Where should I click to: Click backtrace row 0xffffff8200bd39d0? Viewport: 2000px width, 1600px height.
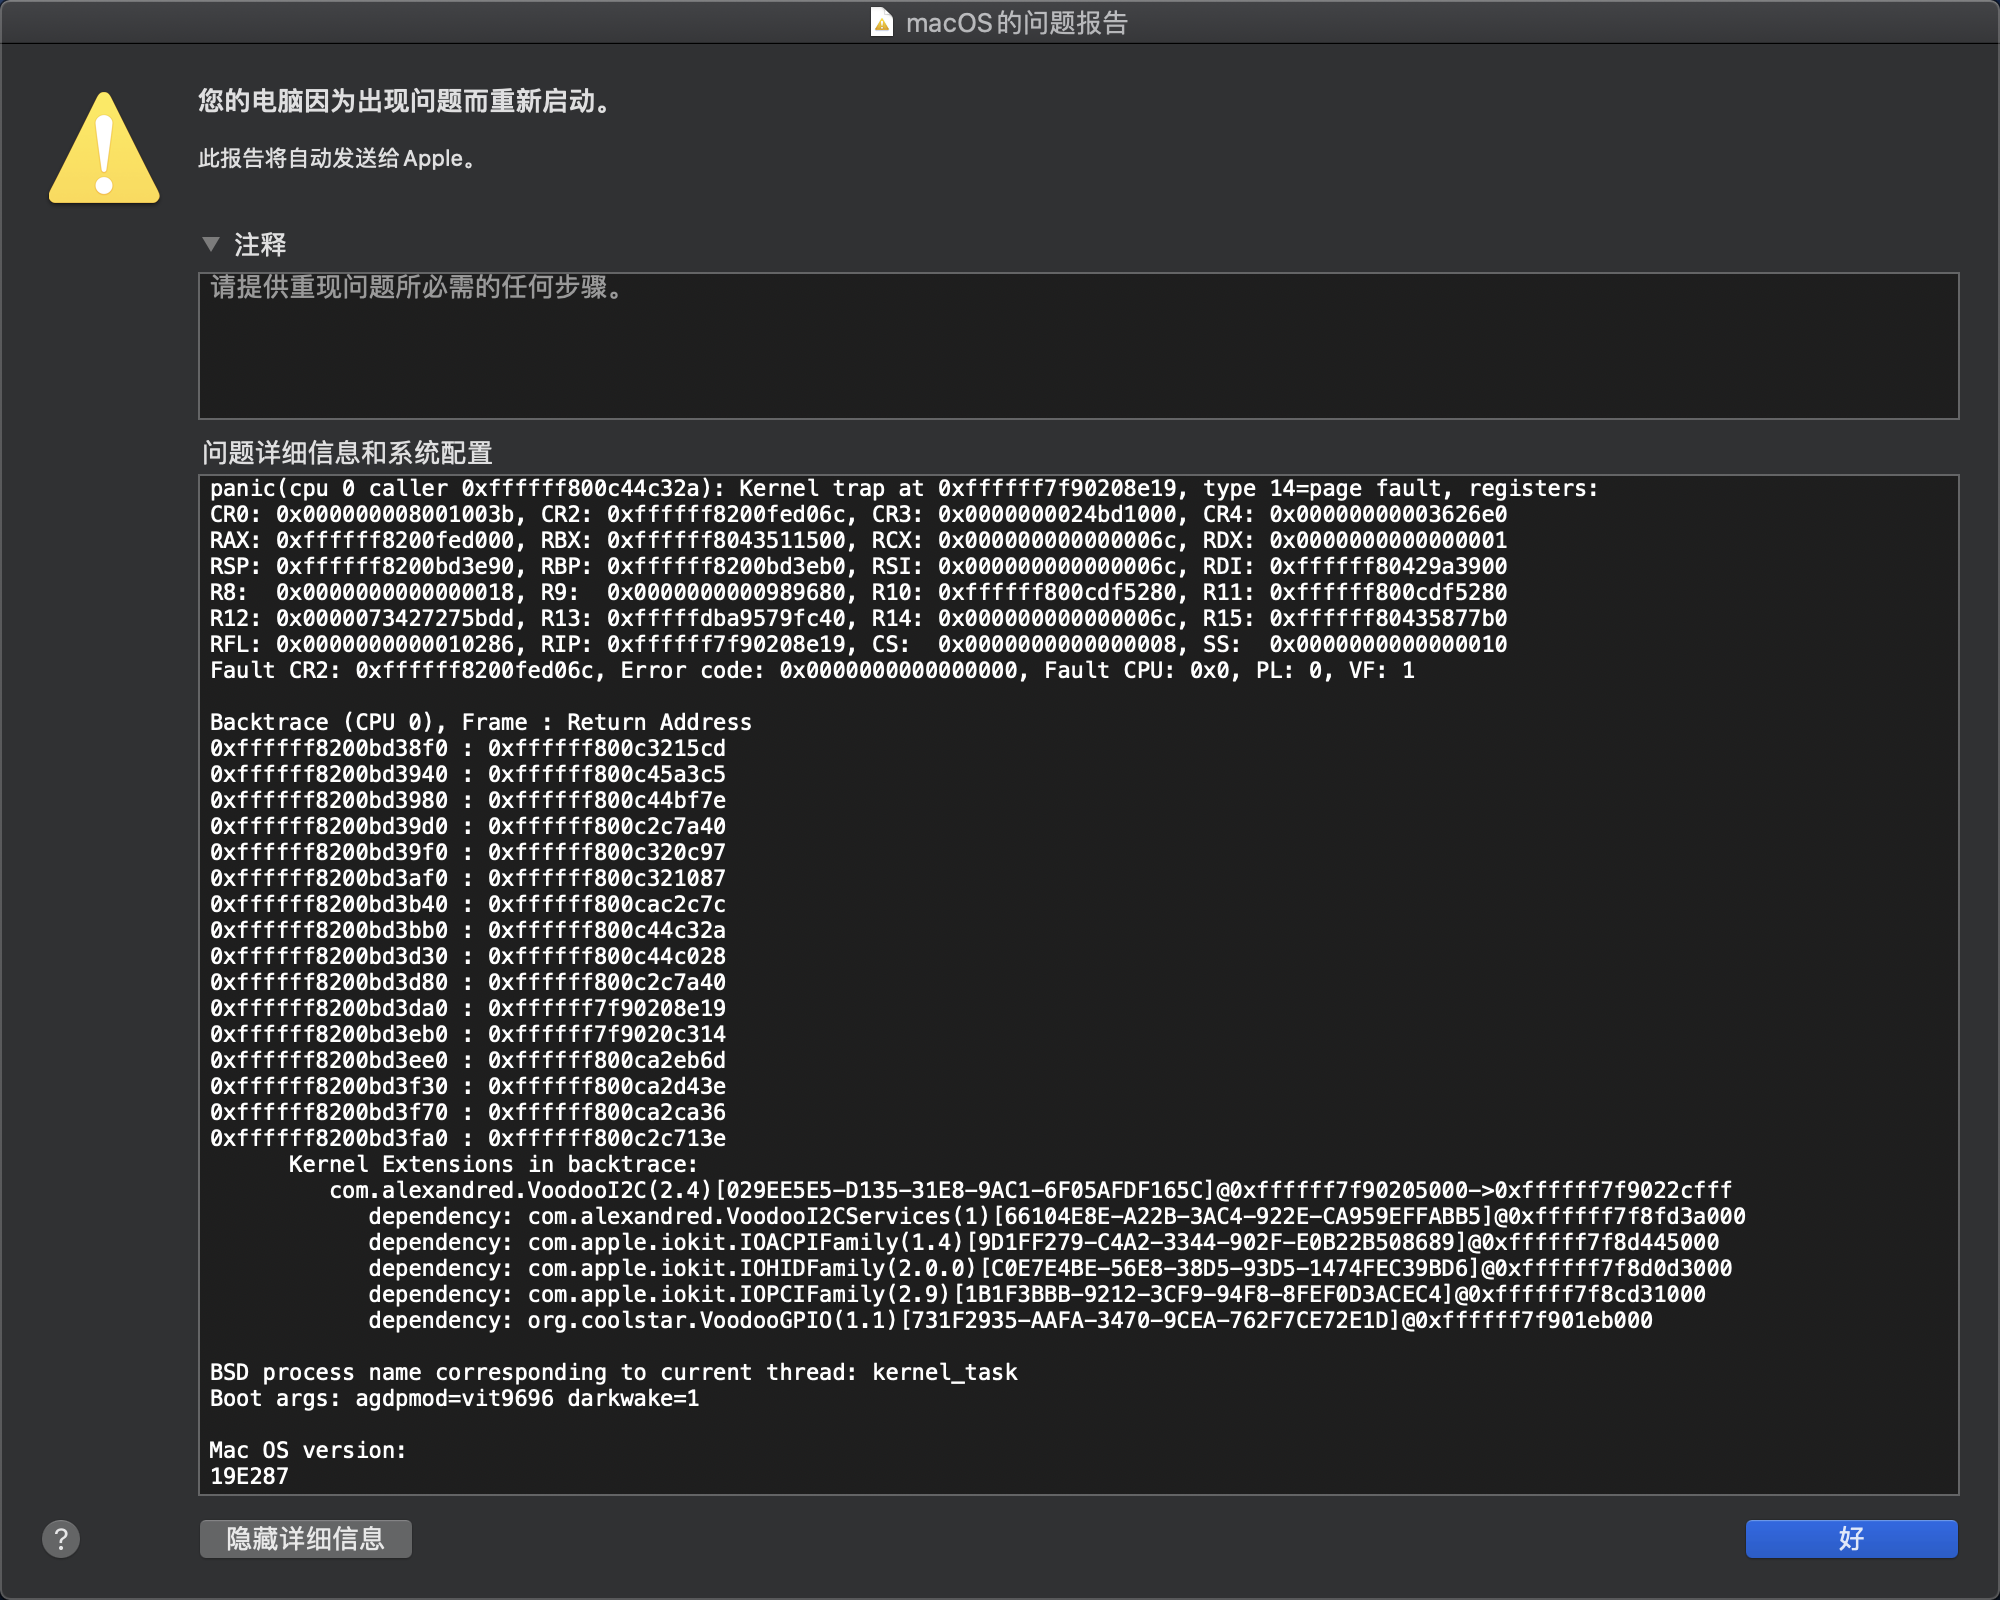[468, 826]
